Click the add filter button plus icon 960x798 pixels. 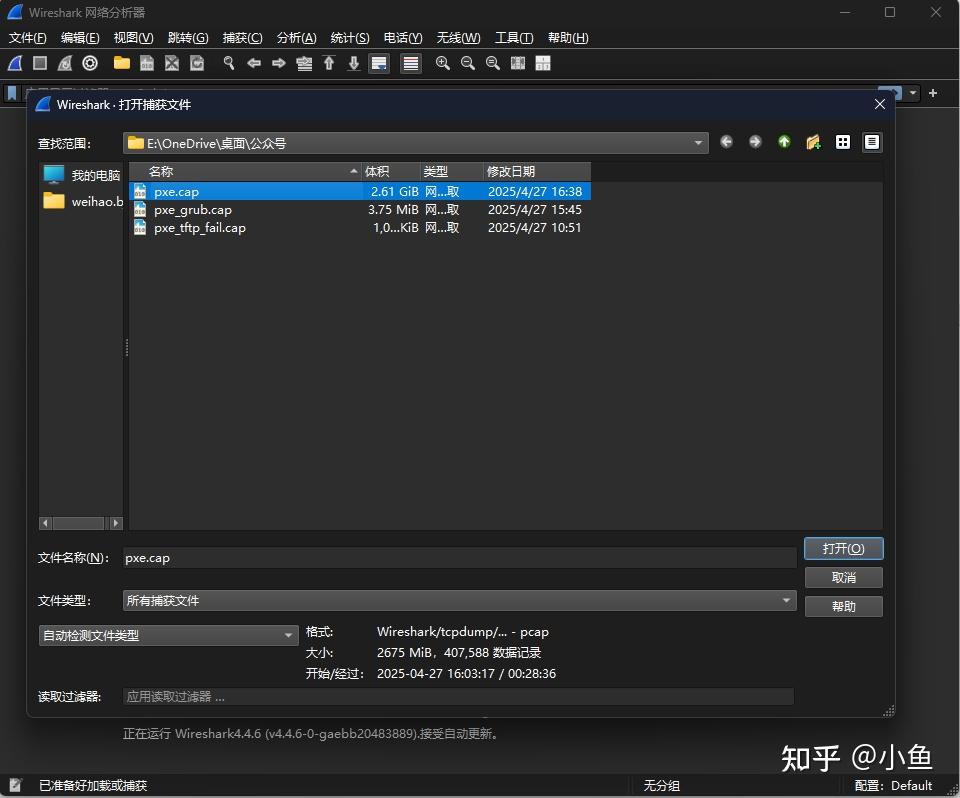click(933, 93)
